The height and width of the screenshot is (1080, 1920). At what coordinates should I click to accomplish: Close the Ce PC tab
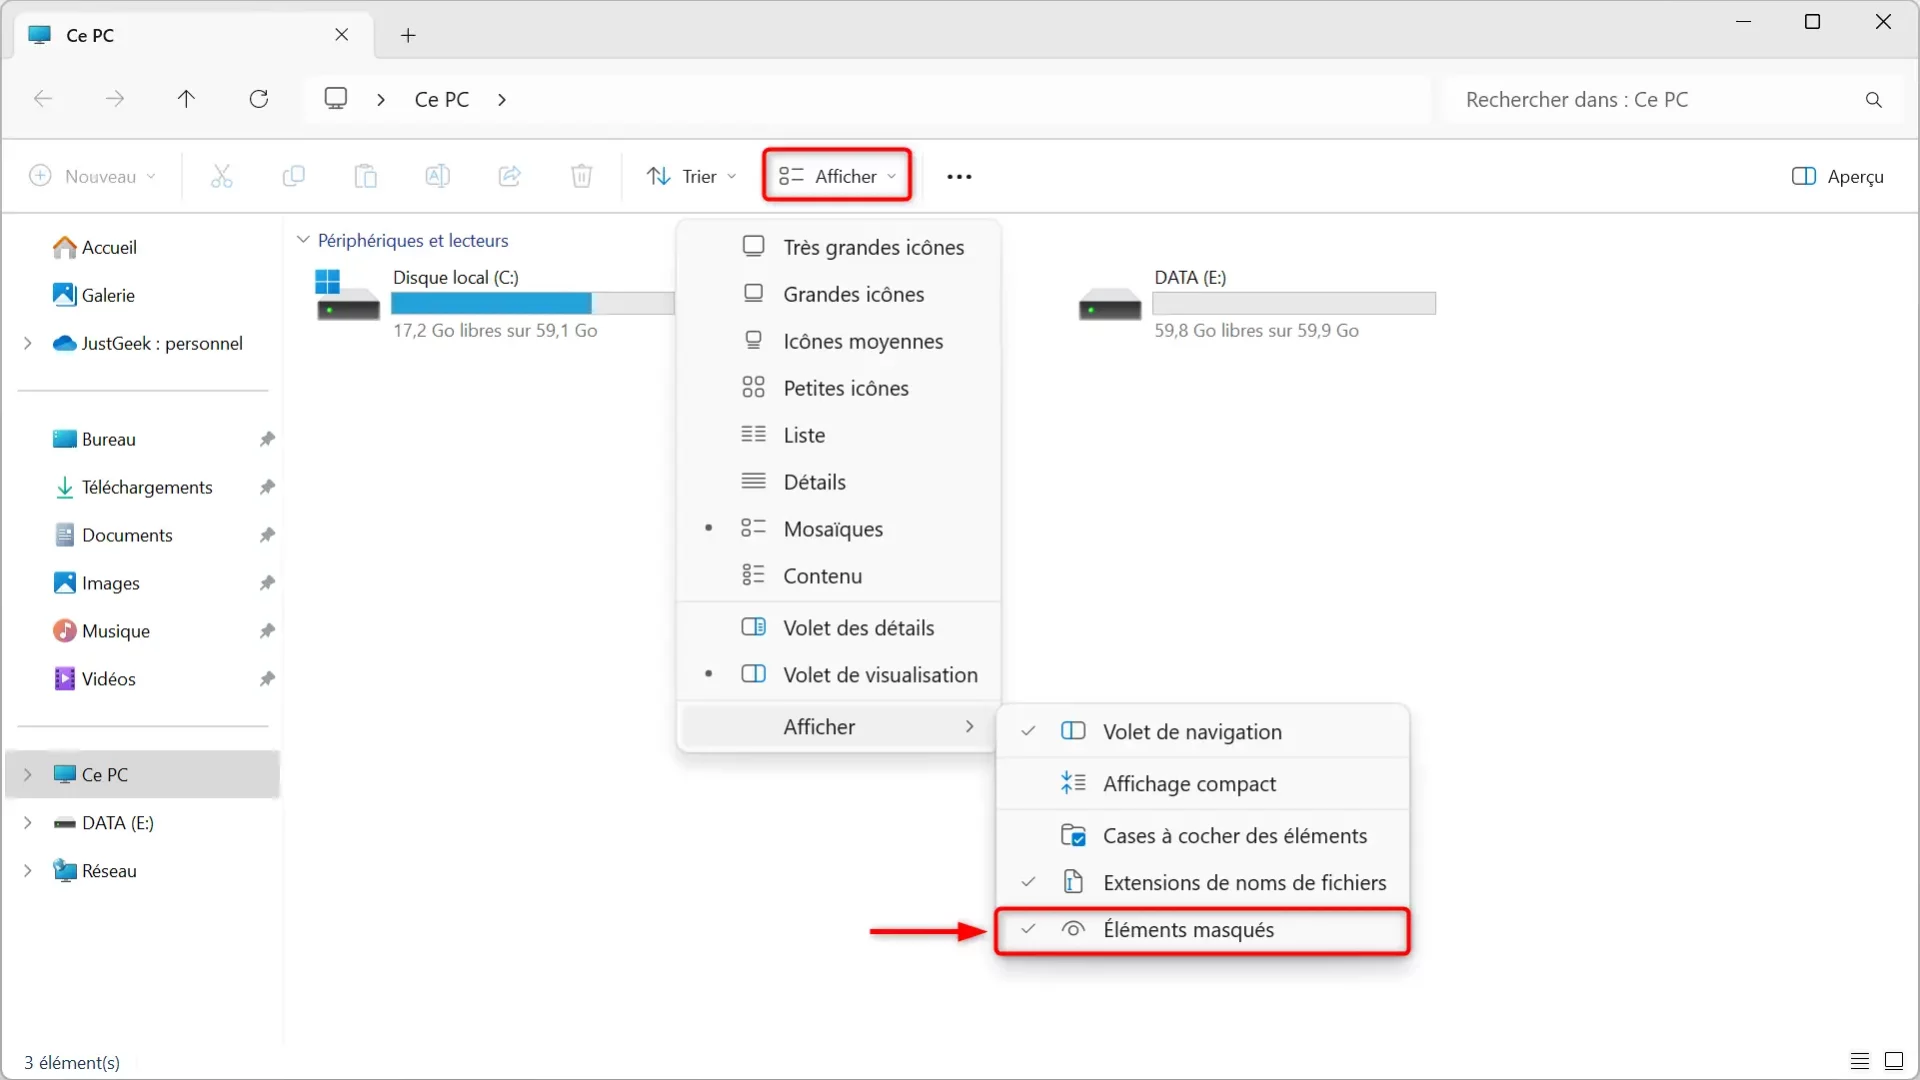point(342,35)
